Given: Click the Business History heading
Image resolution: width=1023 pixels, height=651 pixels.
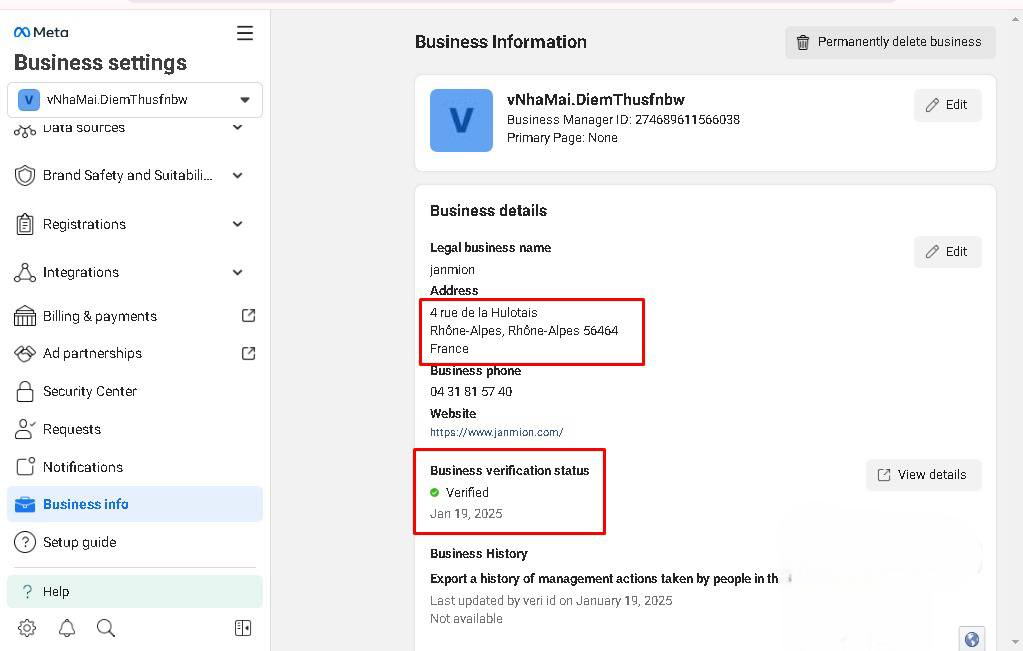Looking at the screenshot, I should (x=479, y=553).
